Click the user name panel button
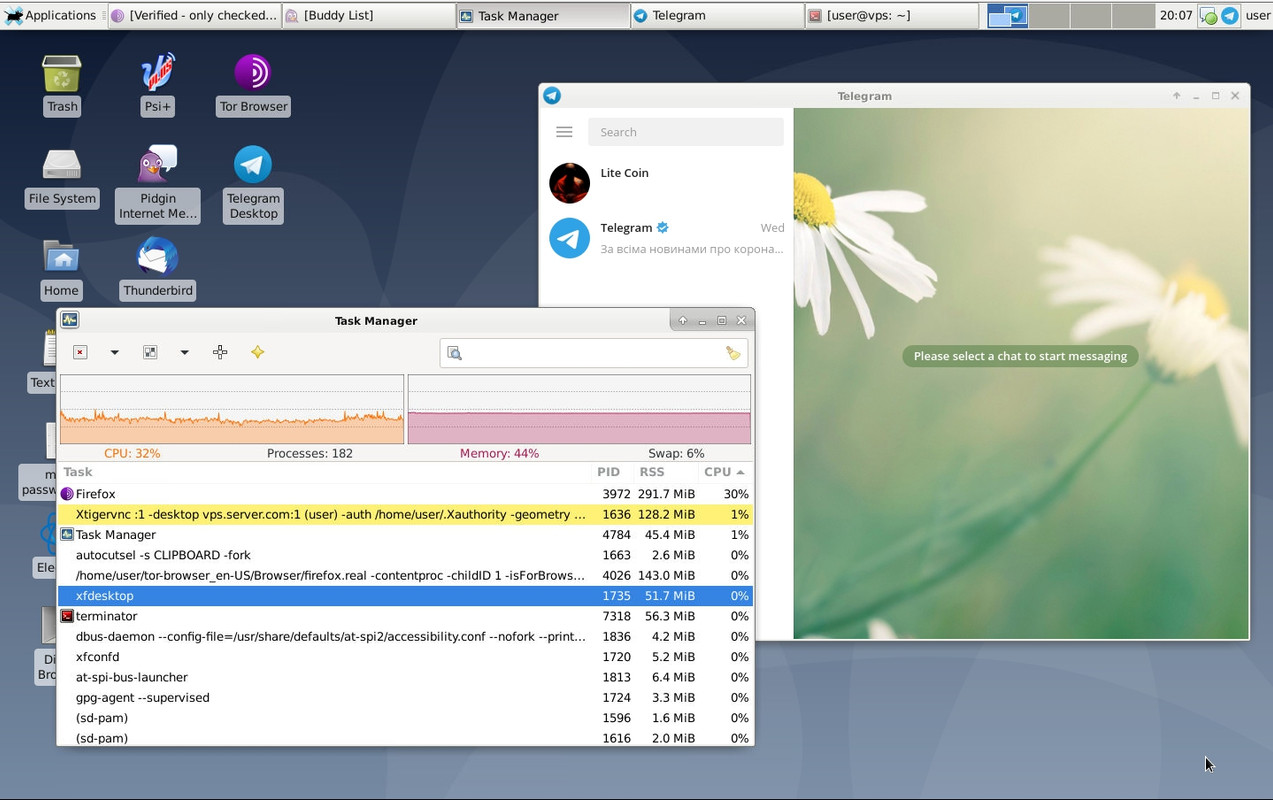Viewport: 1273px width, 800px height. click(x=1257, y=15)
